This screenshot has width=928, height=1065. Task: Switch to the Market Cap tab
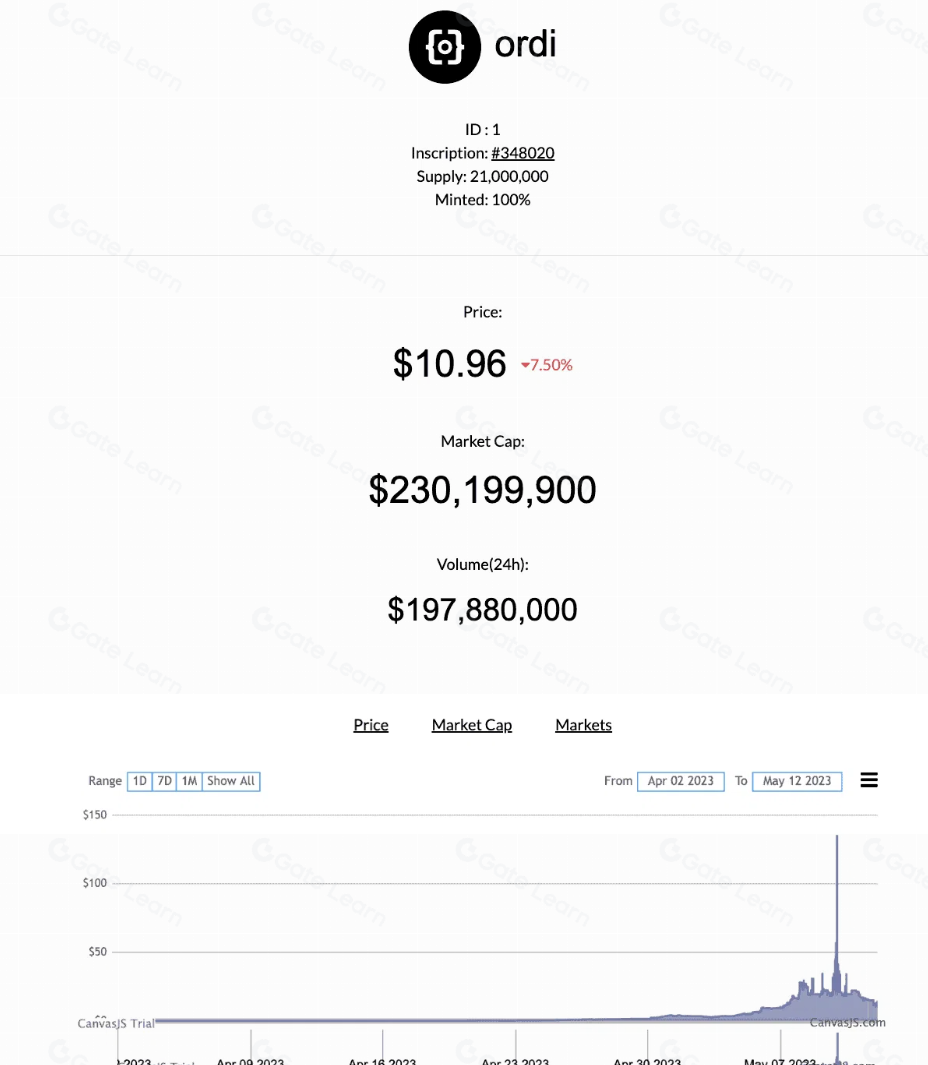pos(472,725)
